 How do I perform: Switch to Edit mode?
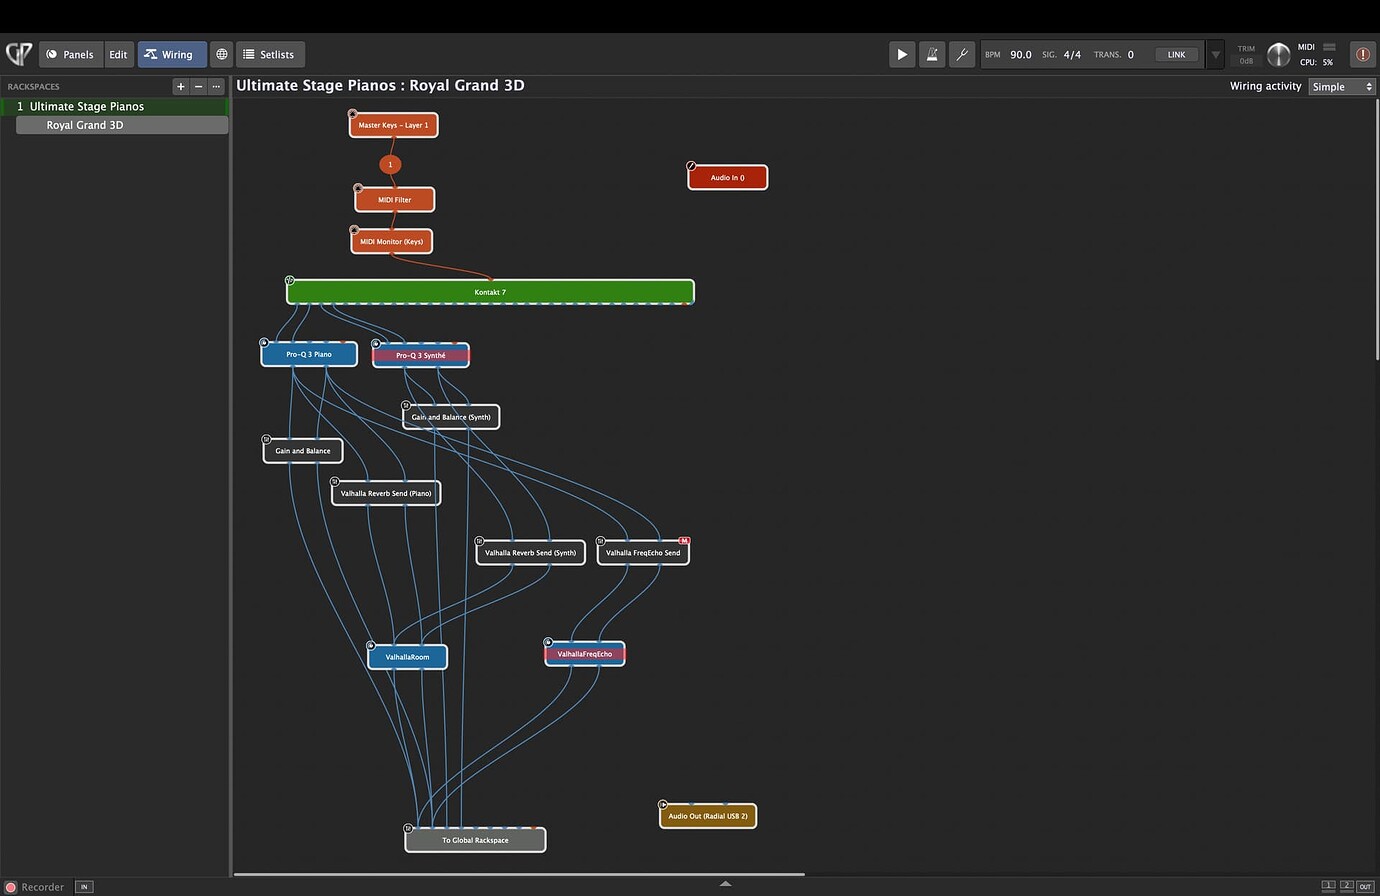118,54
